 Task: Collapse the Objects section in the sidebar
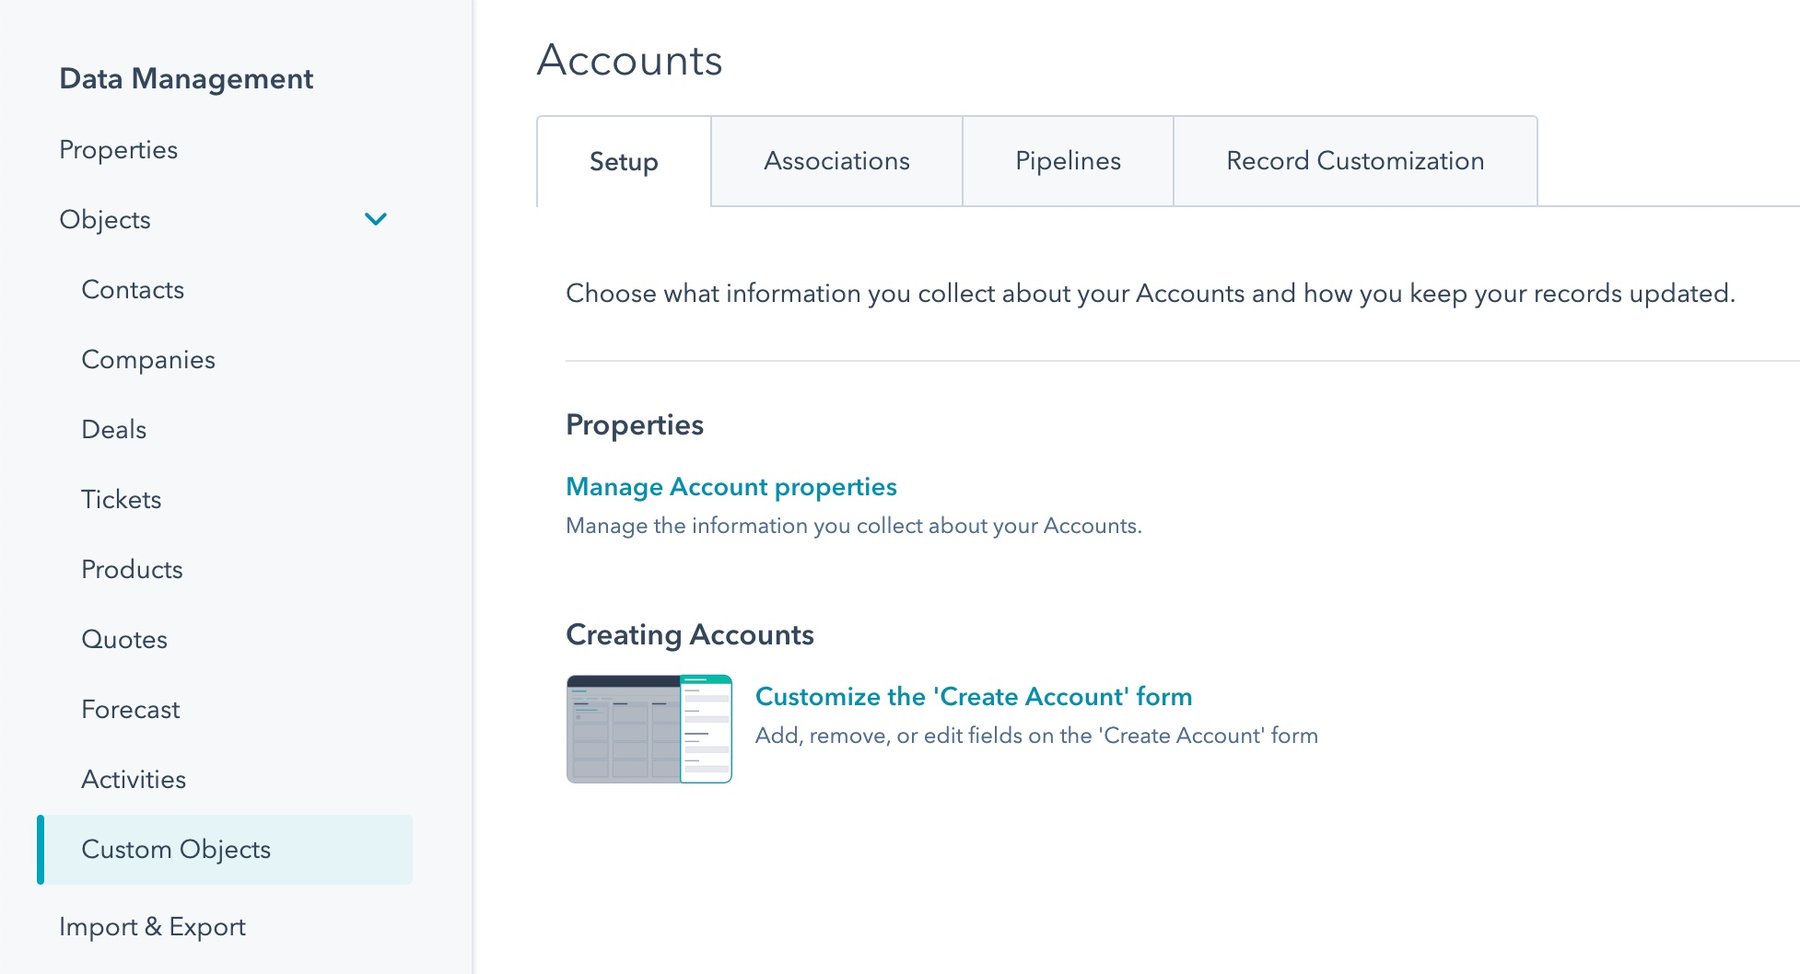click(x=377, y=219)
